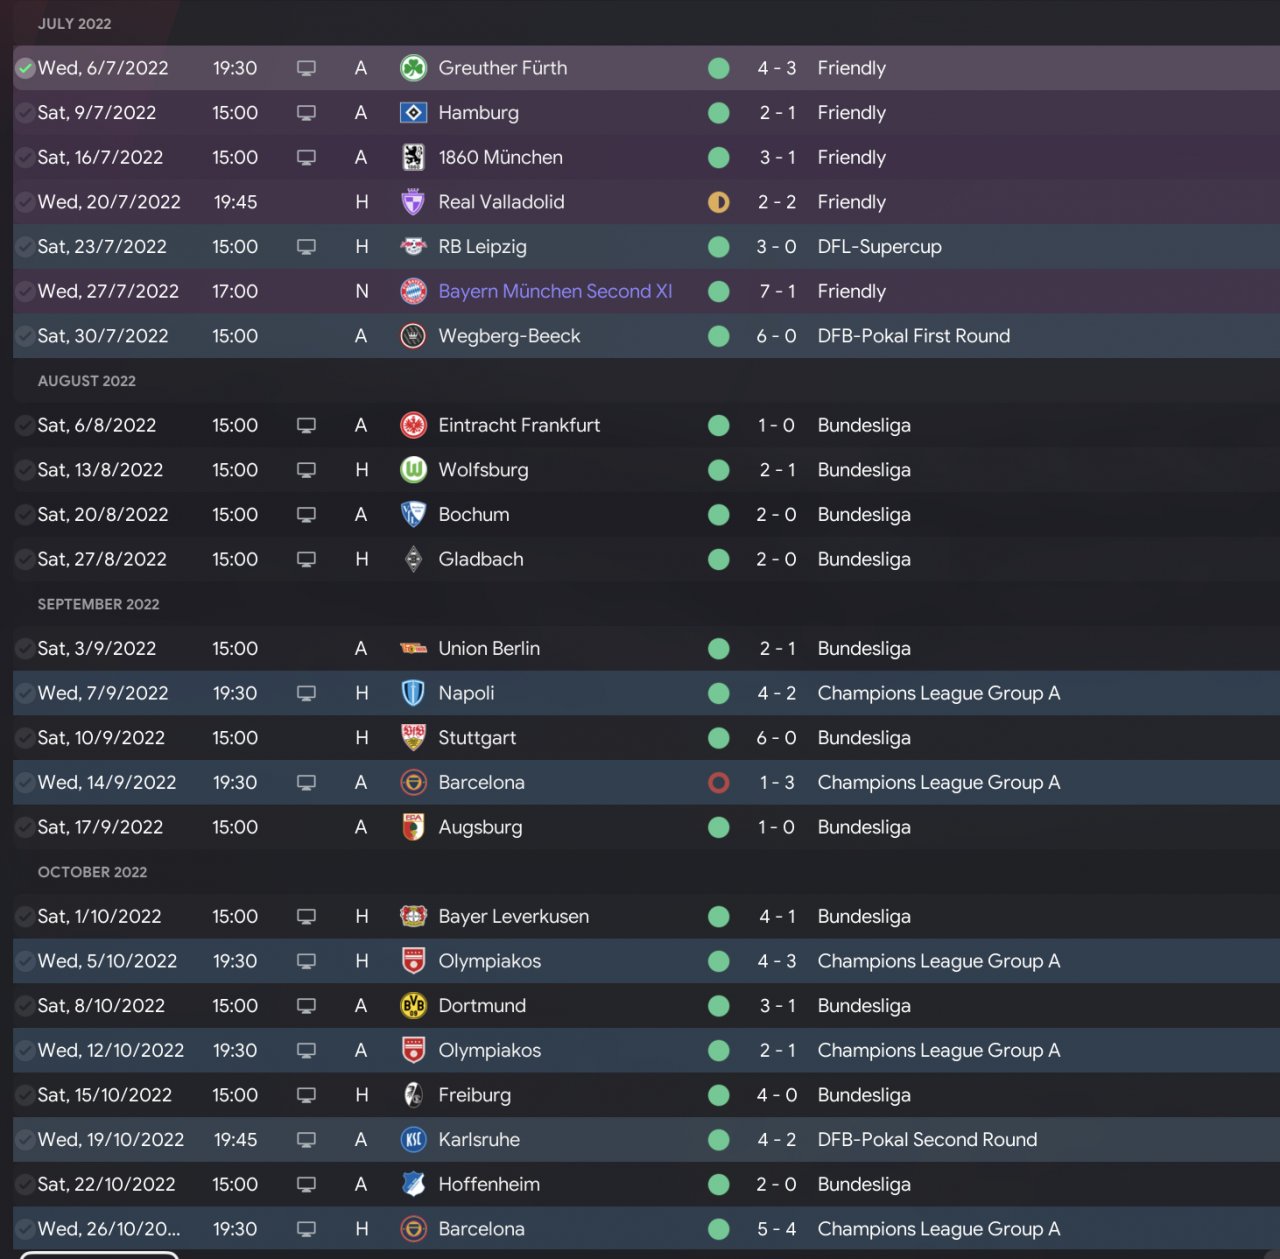Image resolution: width=1280 pixels, height=1259 pixels.
Task: Open the Bayern München Second XI link
Action: (555, 291)
